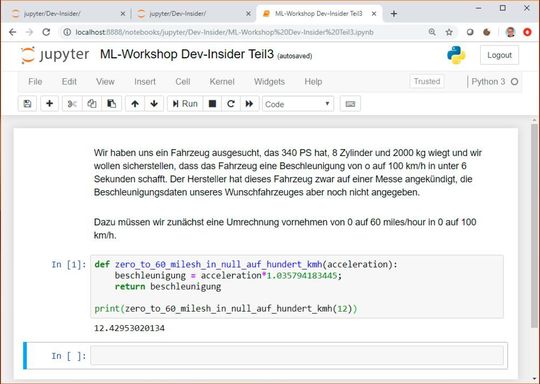Open the View menu
Screen dimensions: 540x384
coord(105,82)
